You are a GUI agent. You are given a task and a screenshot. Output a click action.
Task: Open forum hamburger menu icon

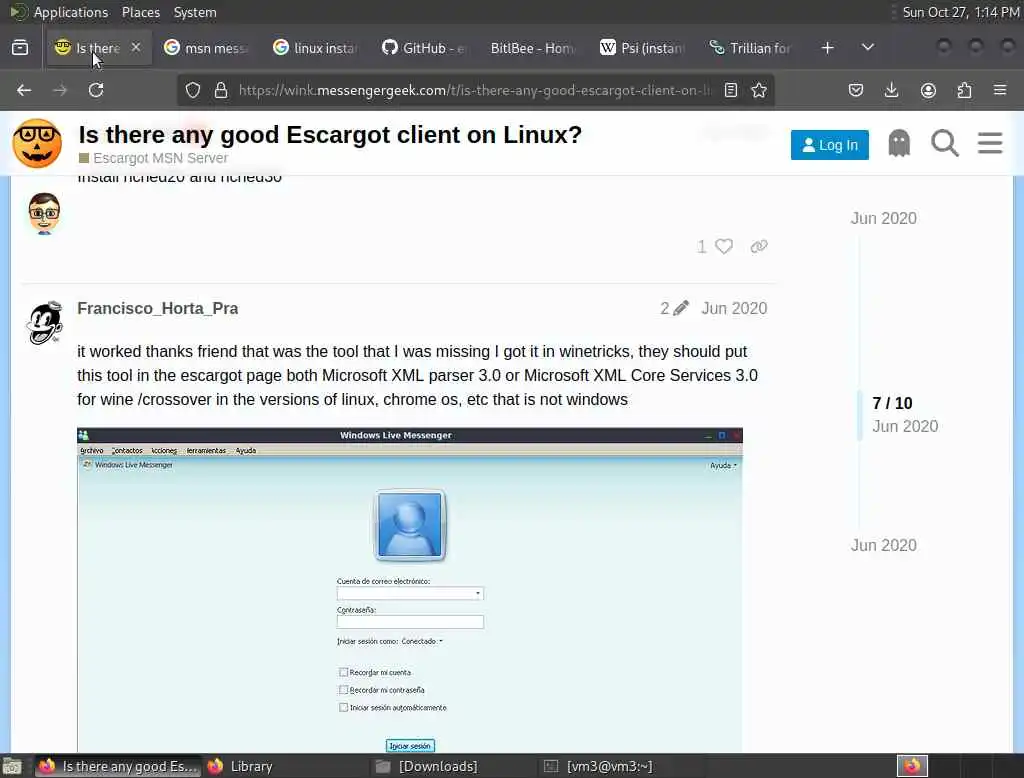pyautogui.click(x=990, y=142)
